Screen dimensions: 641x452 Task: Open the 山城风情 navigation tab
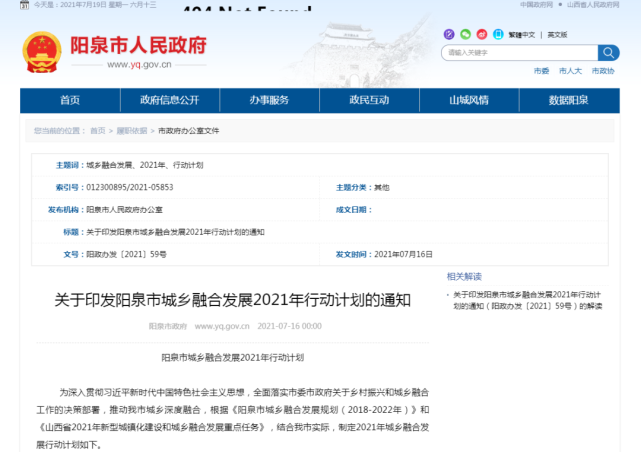pos(469,100)
